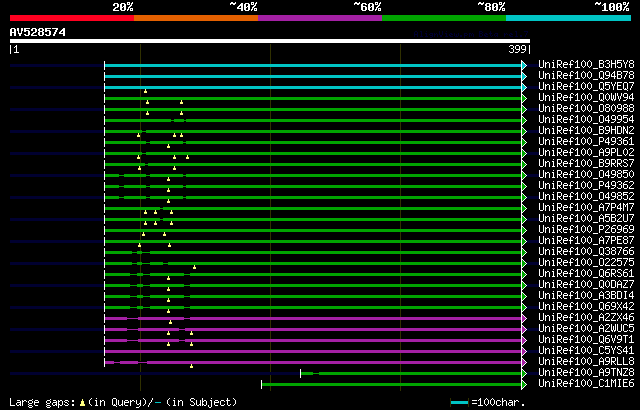This screenshot has height=410, width=640.
Task: Select the UniRef100_Q6RS61 hit label
Action: (586, 274)
